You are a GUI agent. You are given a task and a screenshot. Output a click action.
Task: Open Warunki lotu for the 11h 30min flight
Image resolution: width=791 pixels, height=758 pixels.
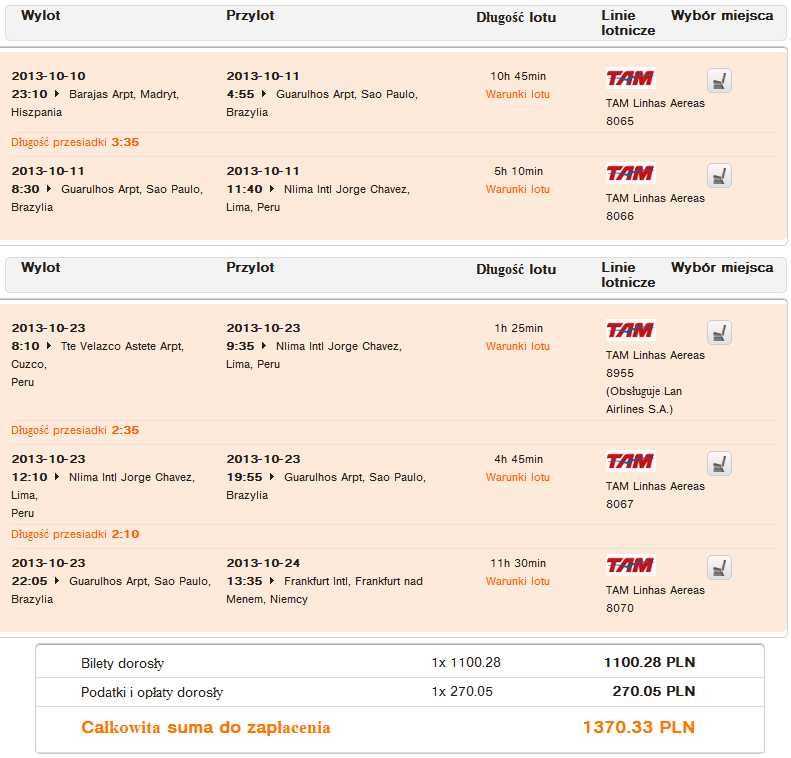(517, 582)
